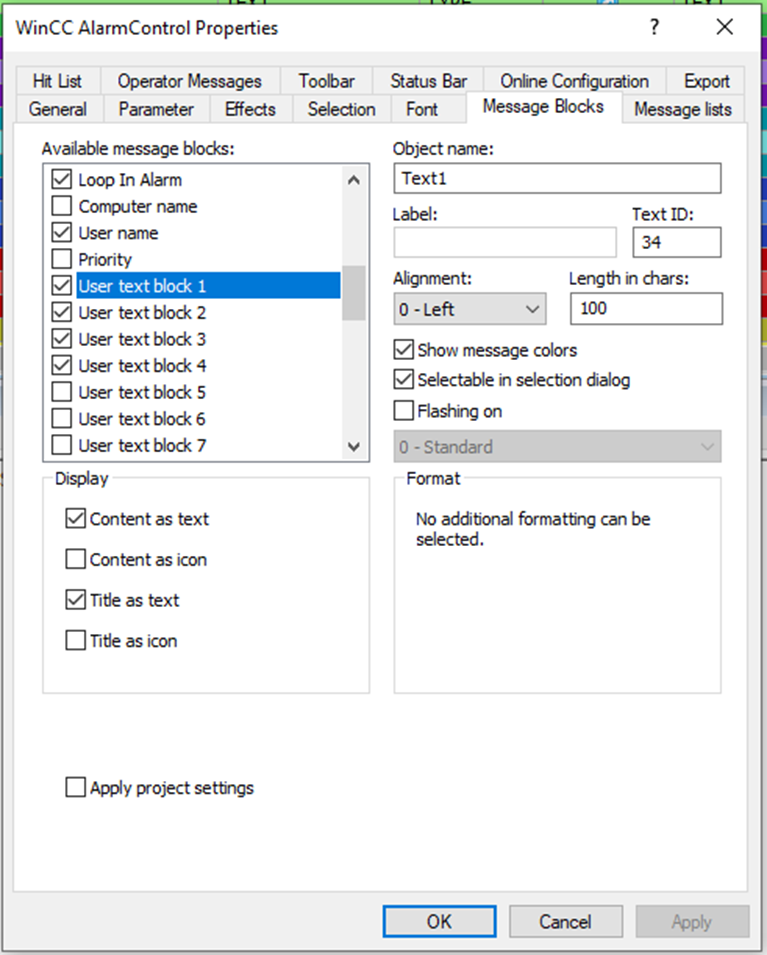Click the Label input field

pos(505,242)
